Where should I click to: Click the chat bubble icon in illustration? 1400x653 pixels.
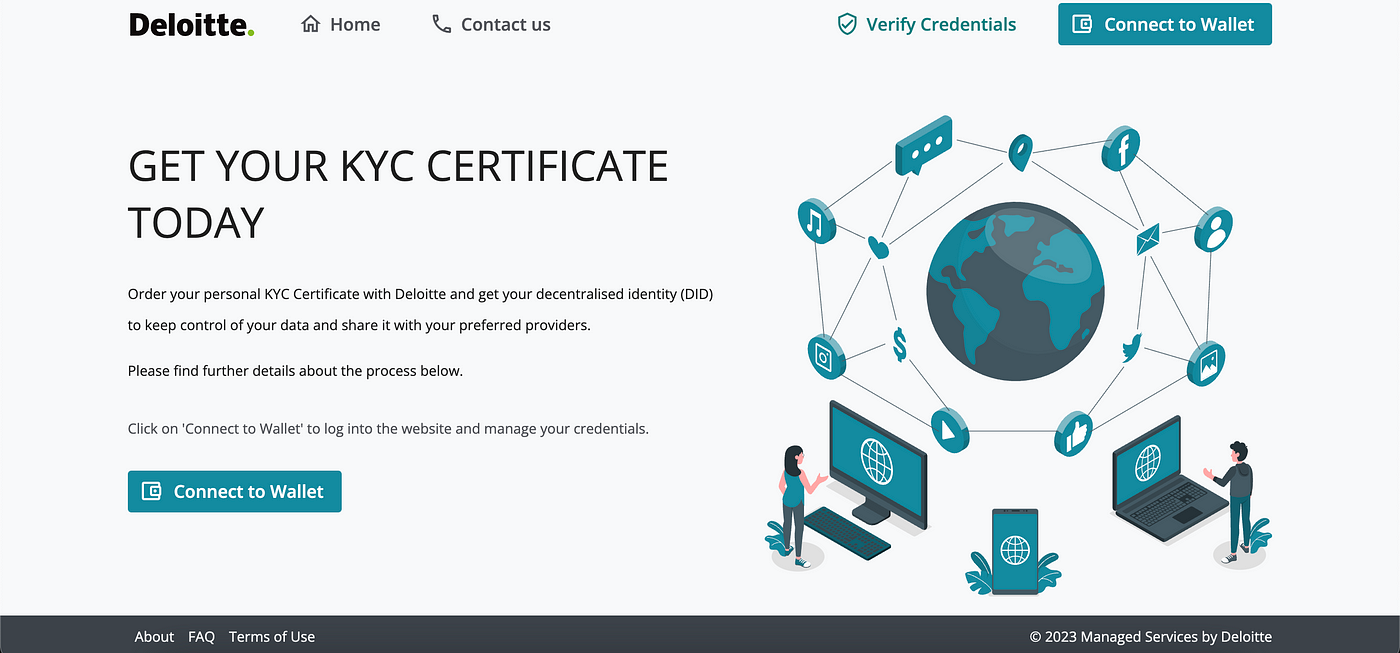click(x=922, y=145)
